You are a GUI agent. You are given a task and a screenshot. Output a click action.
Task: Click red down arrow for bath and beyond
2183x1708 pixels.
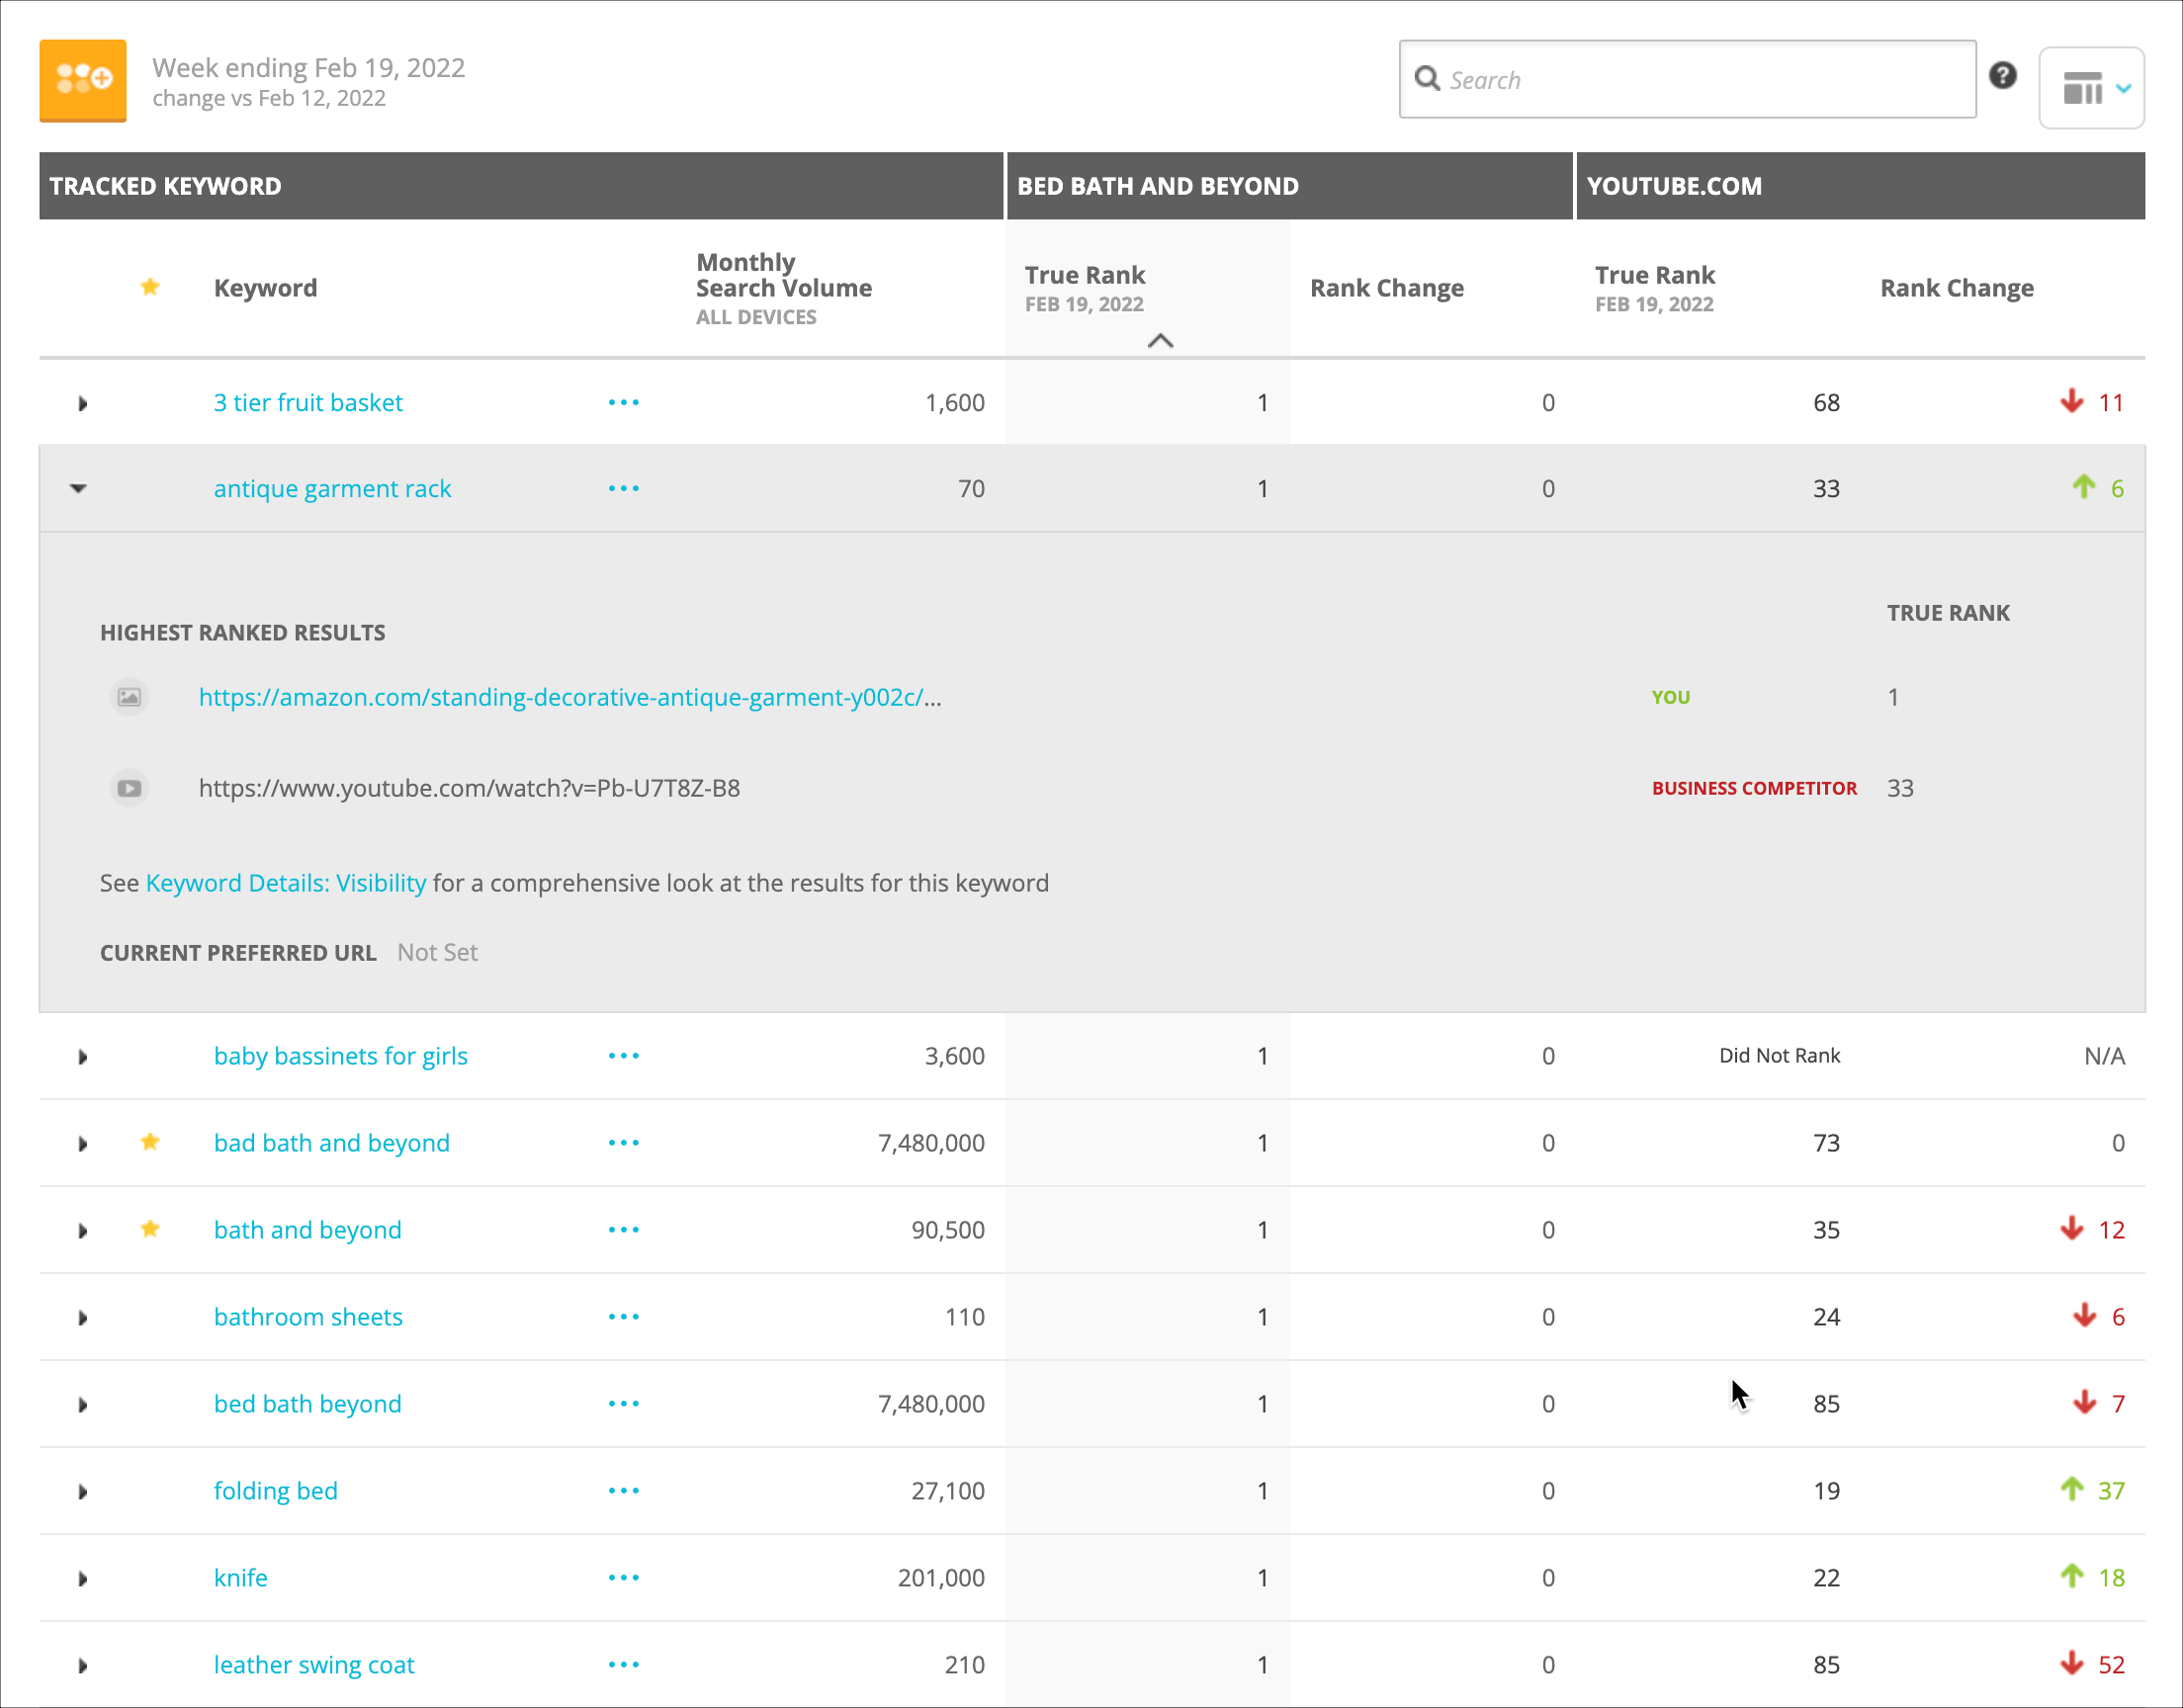click(2072, 1229)
